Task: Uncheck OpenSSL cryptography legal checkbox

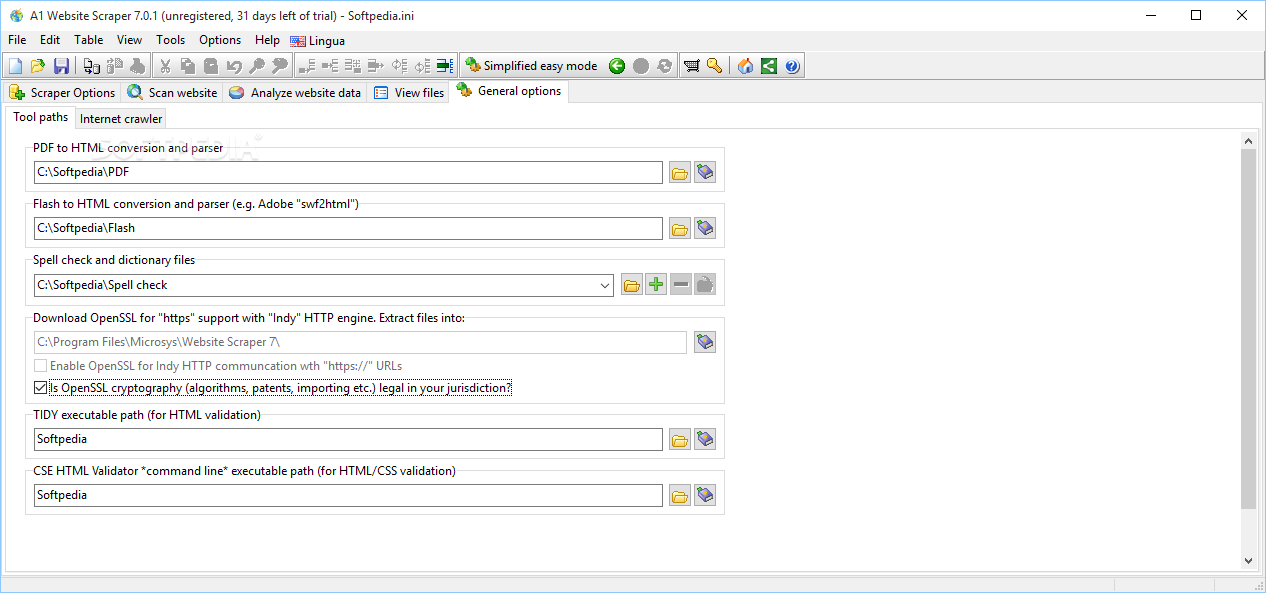Action: click(40, 388)
